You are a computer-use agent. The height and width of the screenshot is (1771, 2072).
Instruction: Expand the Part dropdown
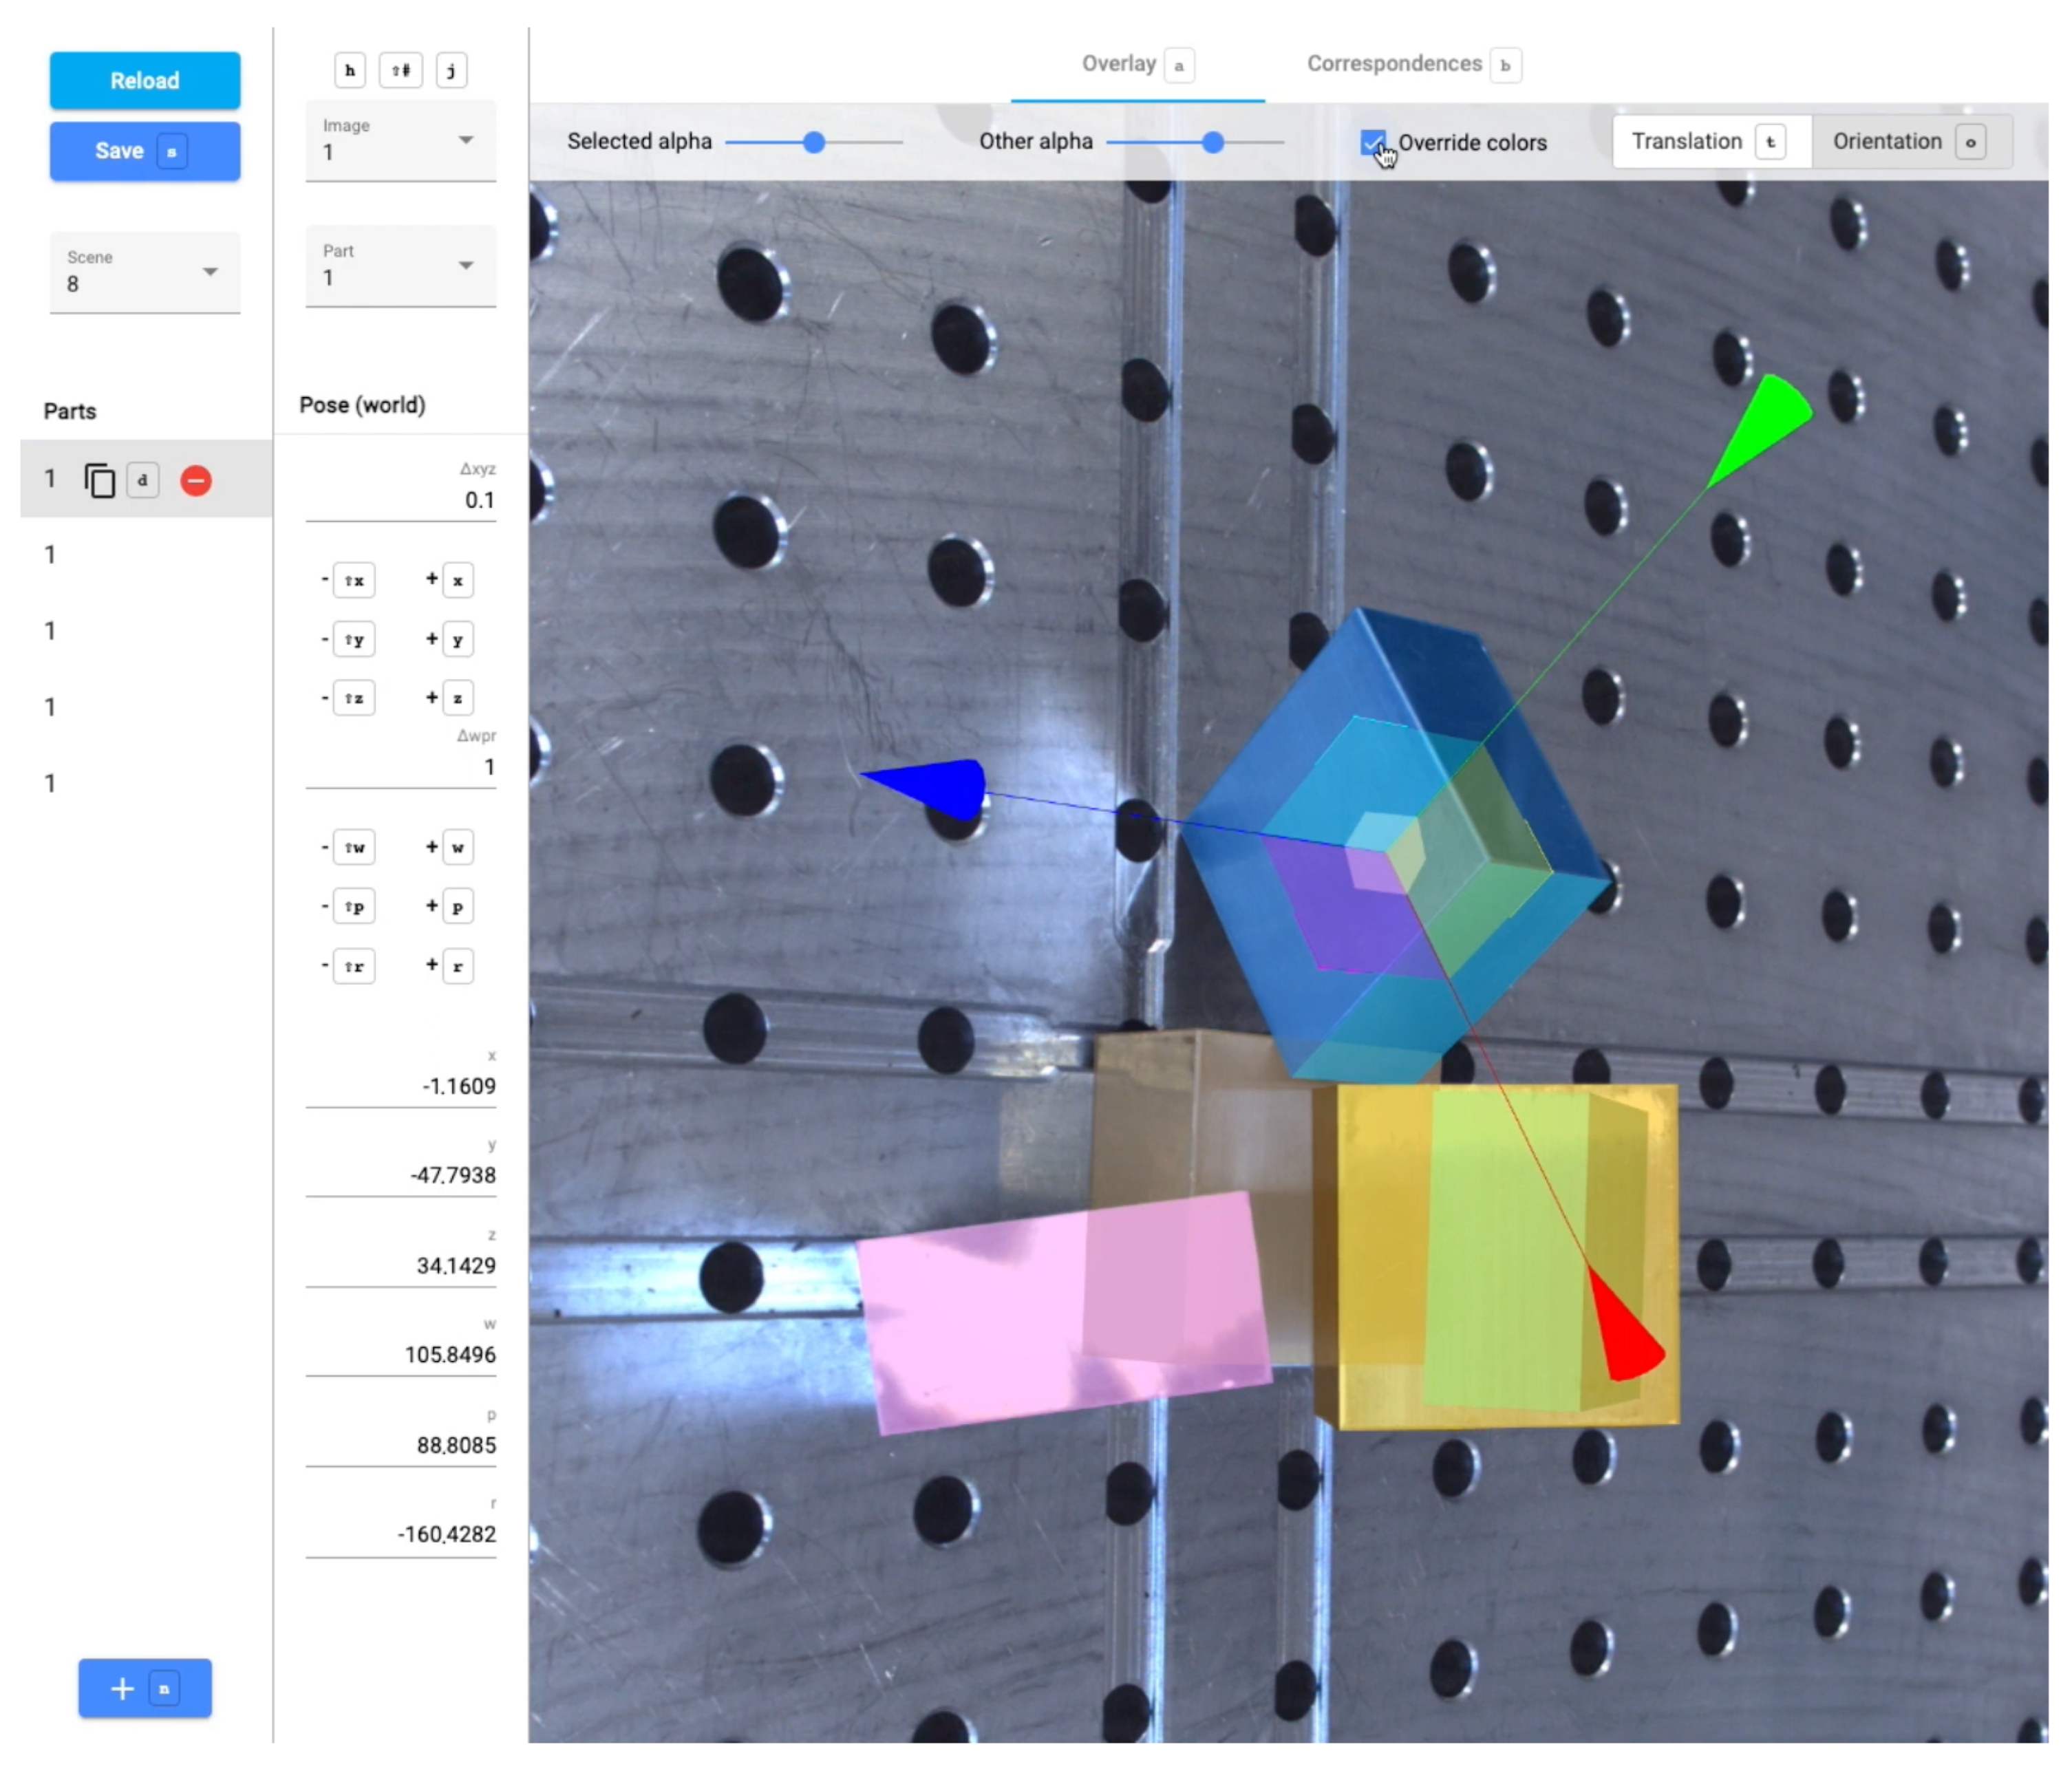pyautogui.click(x=400, y=266)
